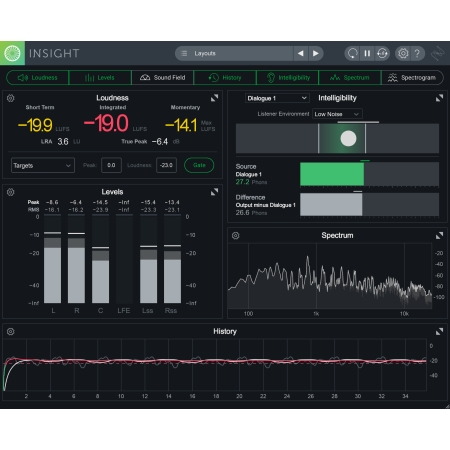Toggle the Spectrogram module tab
Image resolution: width=450 pixels, height=450 pixels.
tap(412, 78)
